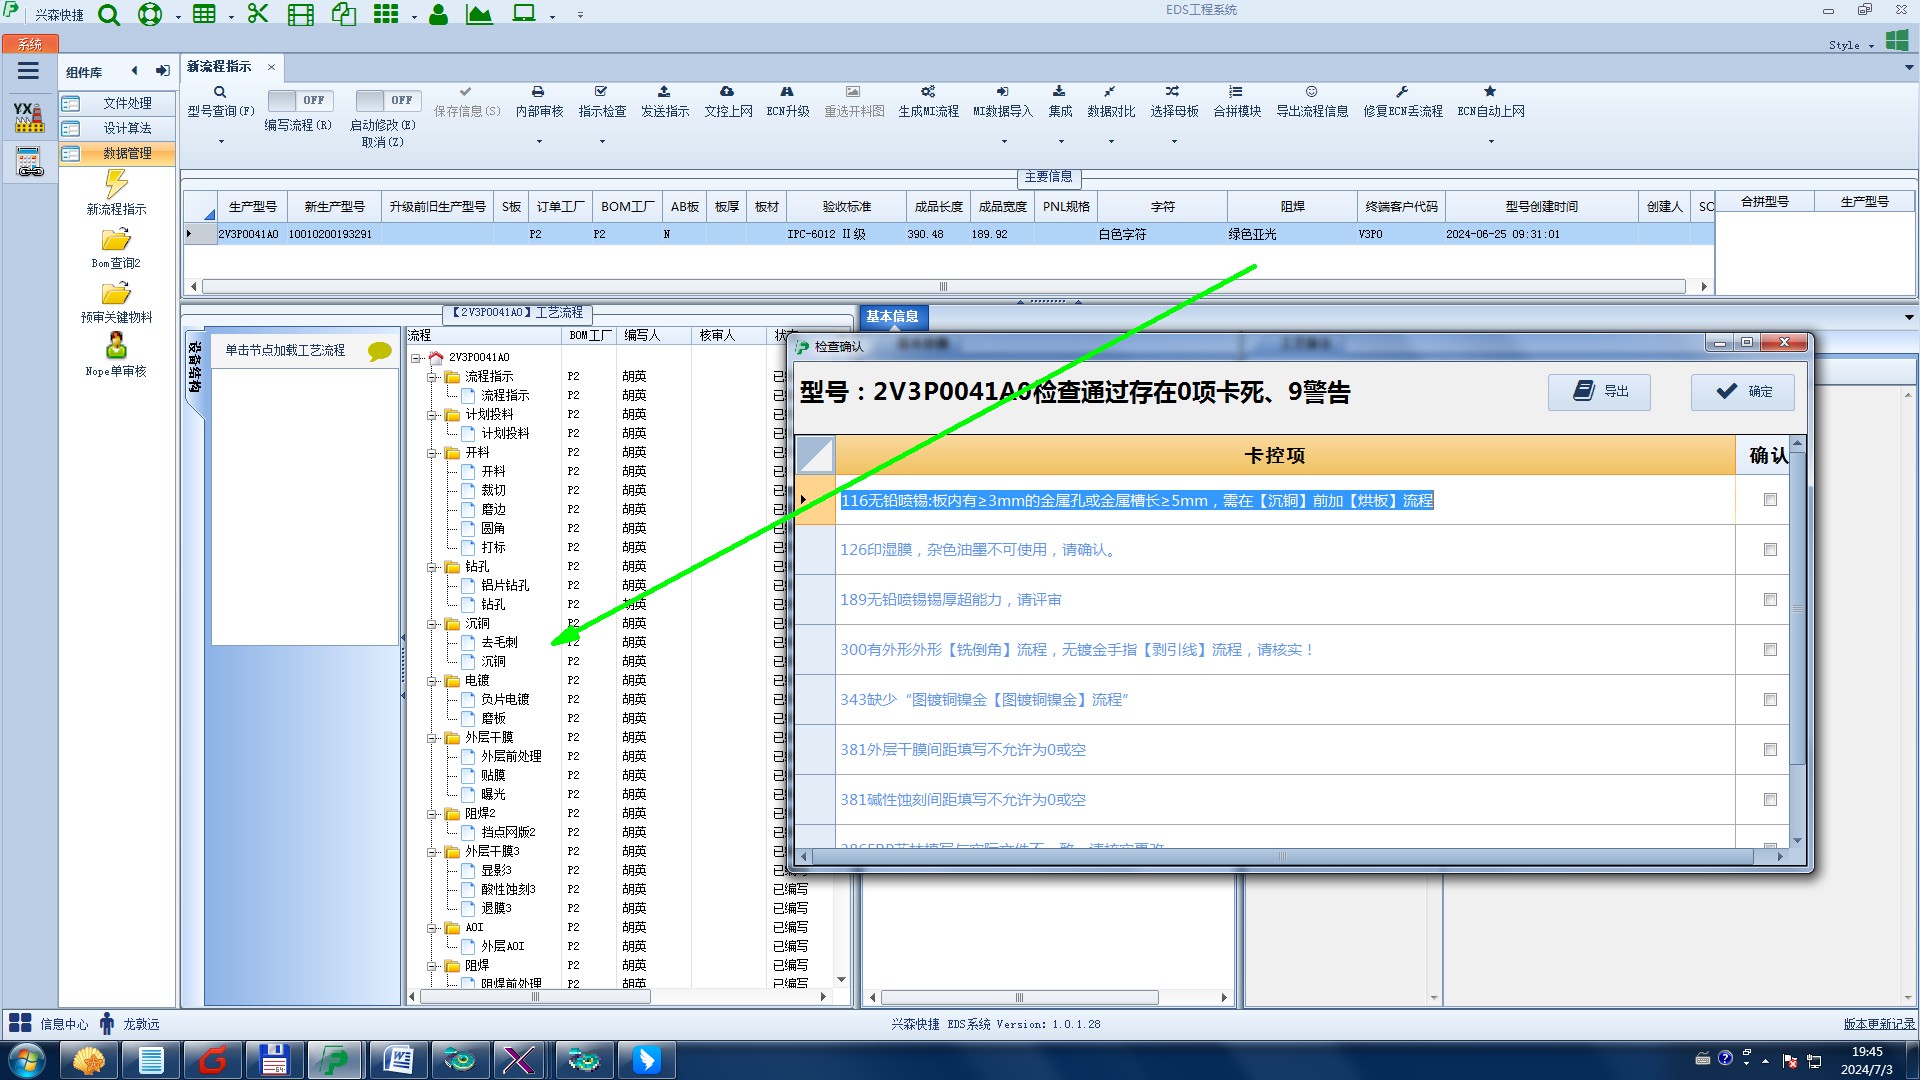Click the 导出 export button
The image size is (1920, 1080).
pyautogui.click(x=1599, y=392)
